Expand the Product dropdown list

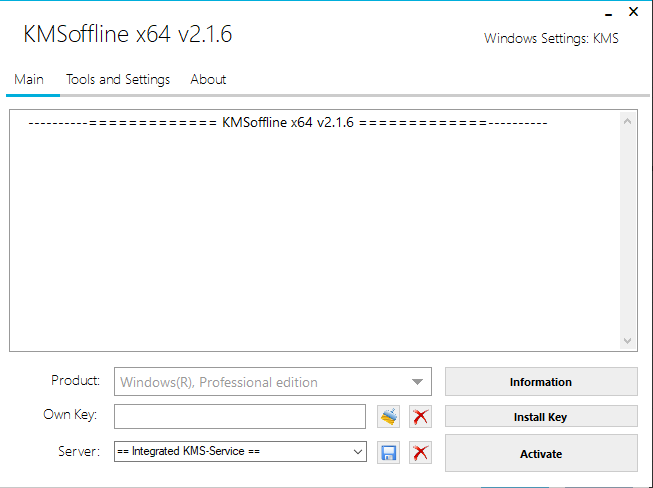[417, 382]
